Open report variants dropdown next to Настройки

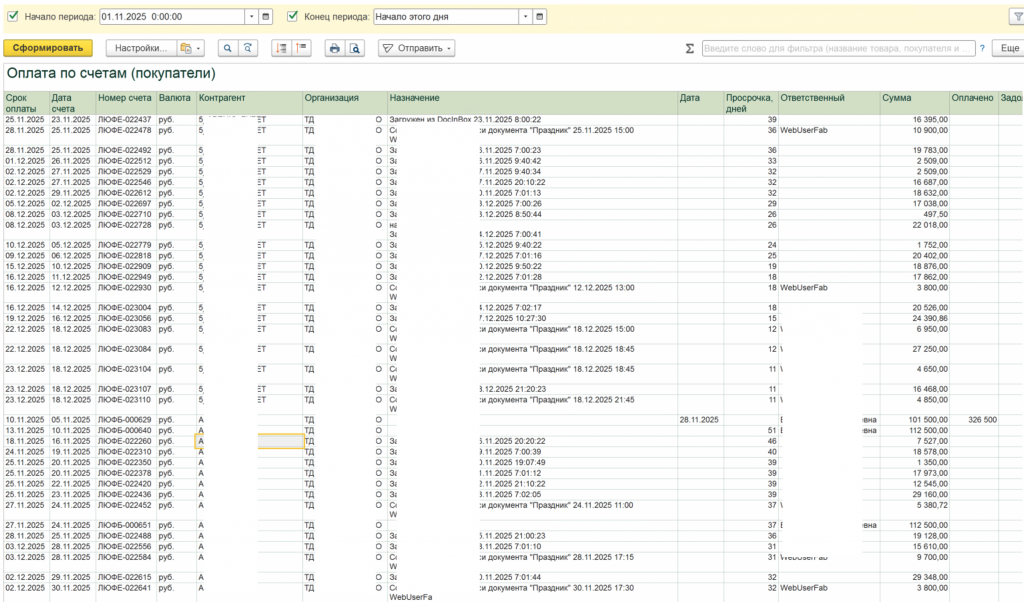[x=189, y=48]
